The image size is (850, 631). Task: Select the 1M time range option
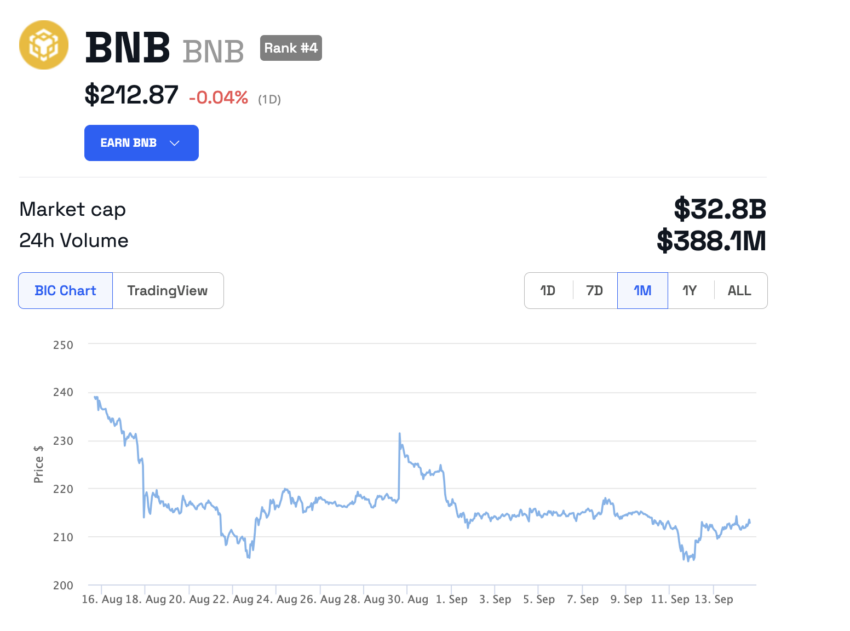pyautogui.click(x=642, y=290)
